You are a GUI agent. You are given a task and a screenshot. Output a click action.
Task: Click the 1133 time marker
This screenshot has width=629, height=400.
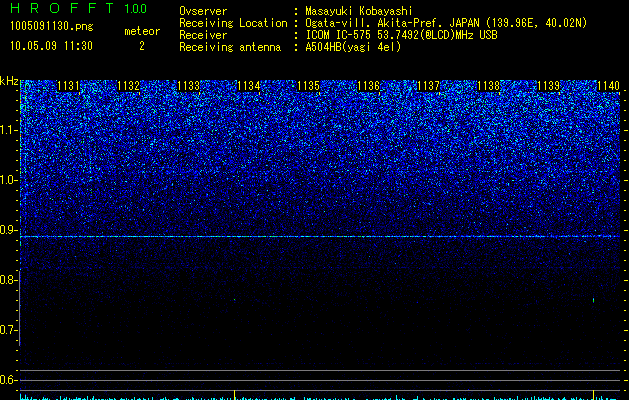pyautogui.click(x=188, y=86)
